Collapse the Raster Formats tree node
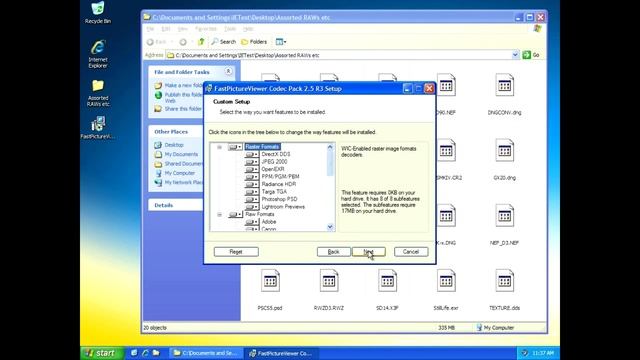Viewport: 640px width, 360px height. coord(220,147)
